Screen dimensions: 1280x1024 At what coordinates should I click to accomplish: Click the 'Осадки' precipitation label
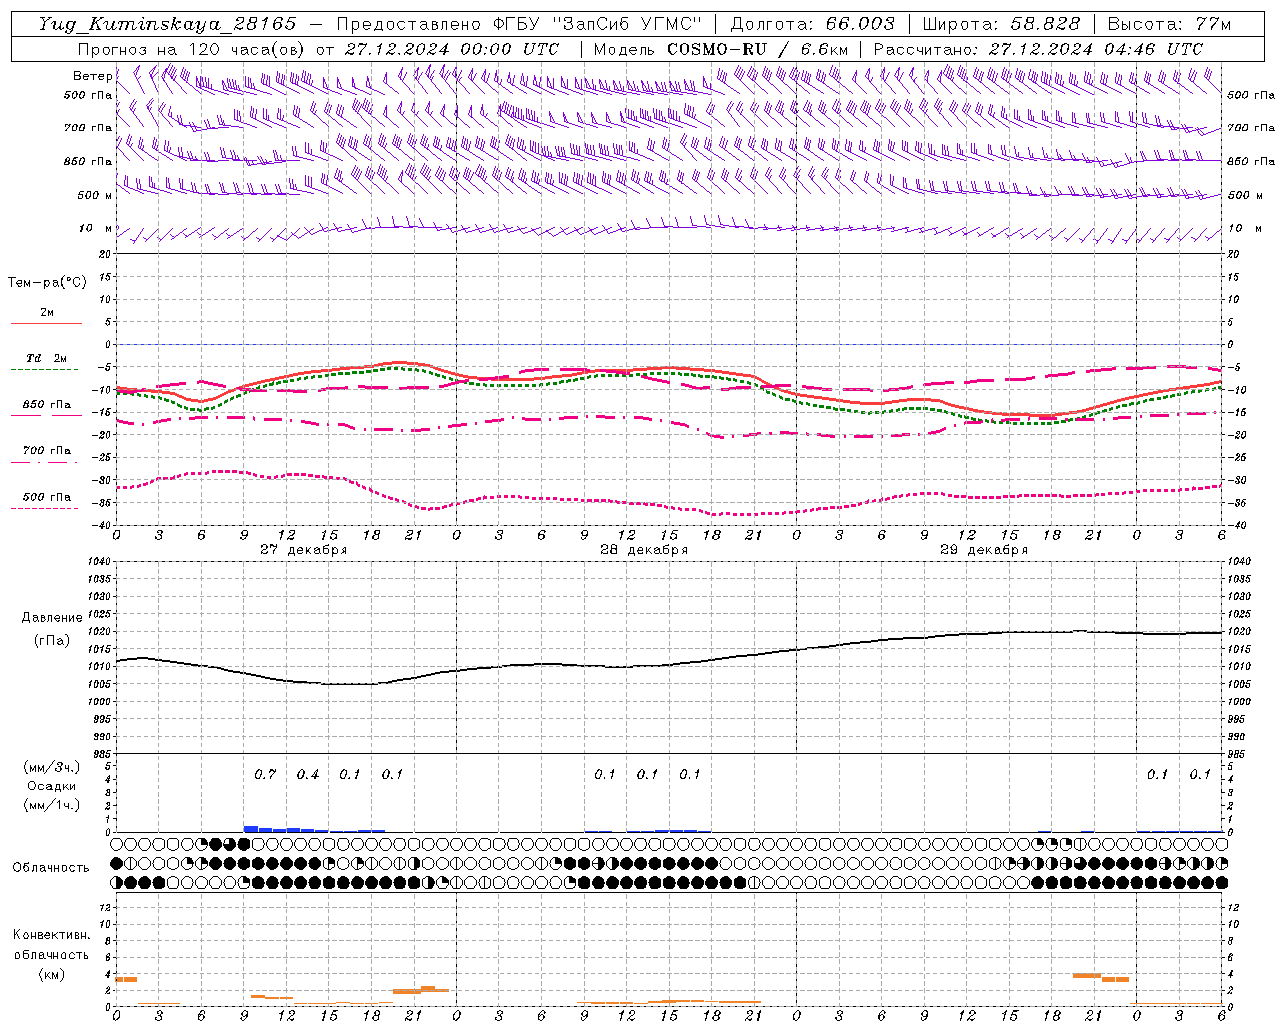(x=51, y=786)
